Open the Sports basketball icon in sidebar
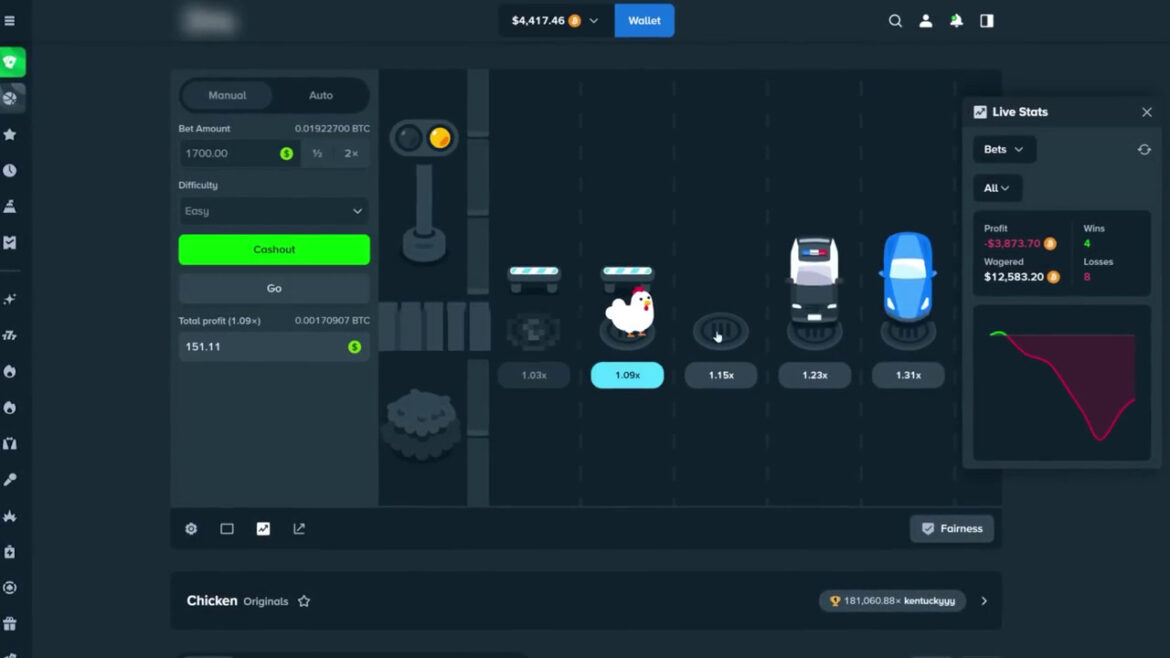The height and width of the screenshot is (658, 1170). 10,98
